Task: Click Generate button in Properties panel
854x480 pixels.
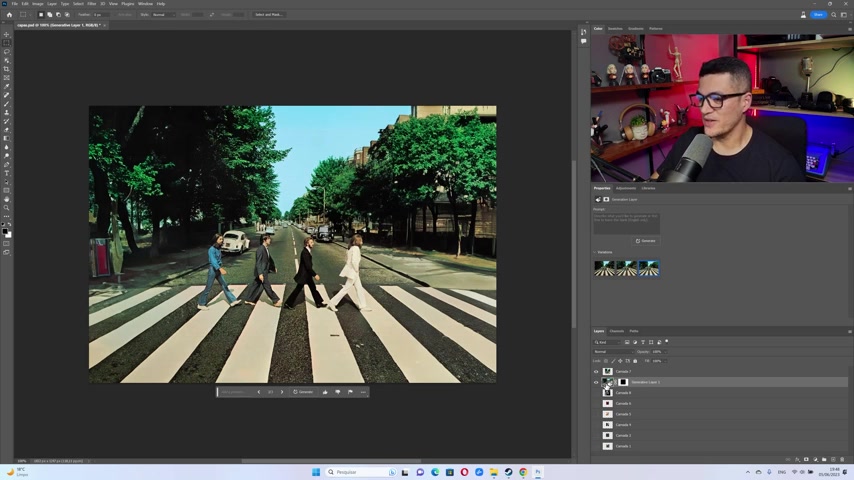Action: tap(645, 241)
